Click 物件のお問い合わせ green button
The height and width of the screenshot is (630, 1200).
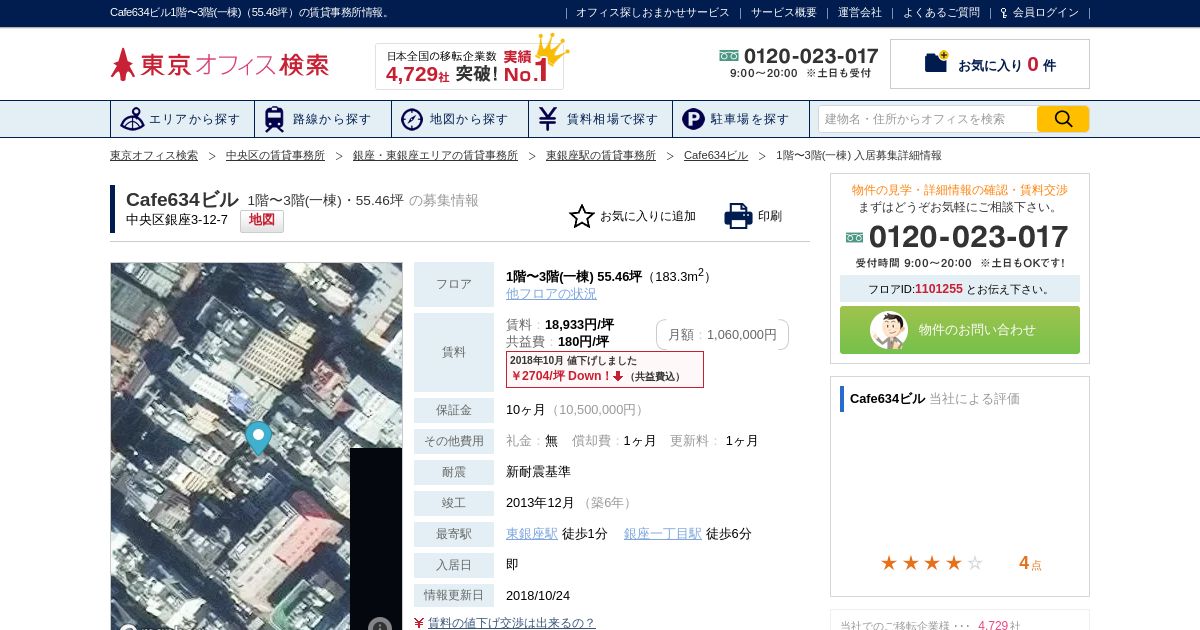tap(960, 330)
